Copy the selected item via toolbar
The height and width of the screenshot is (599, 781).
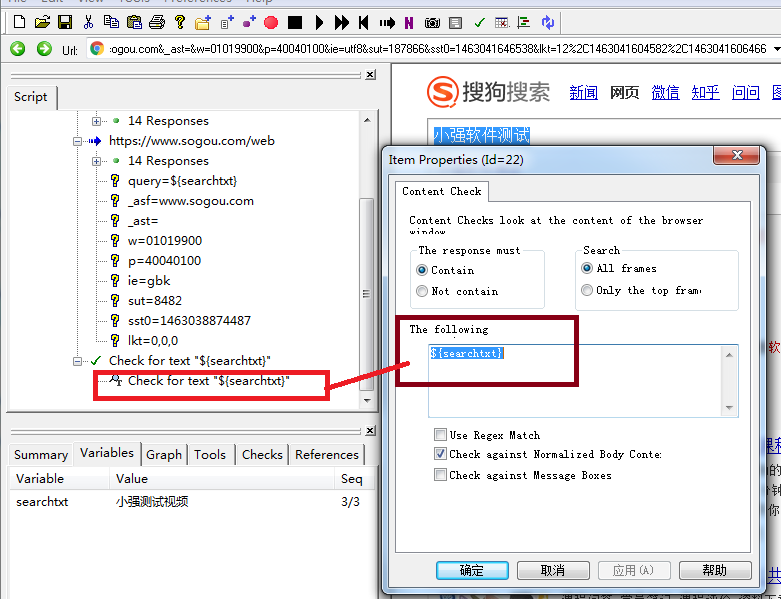point(111,22)
